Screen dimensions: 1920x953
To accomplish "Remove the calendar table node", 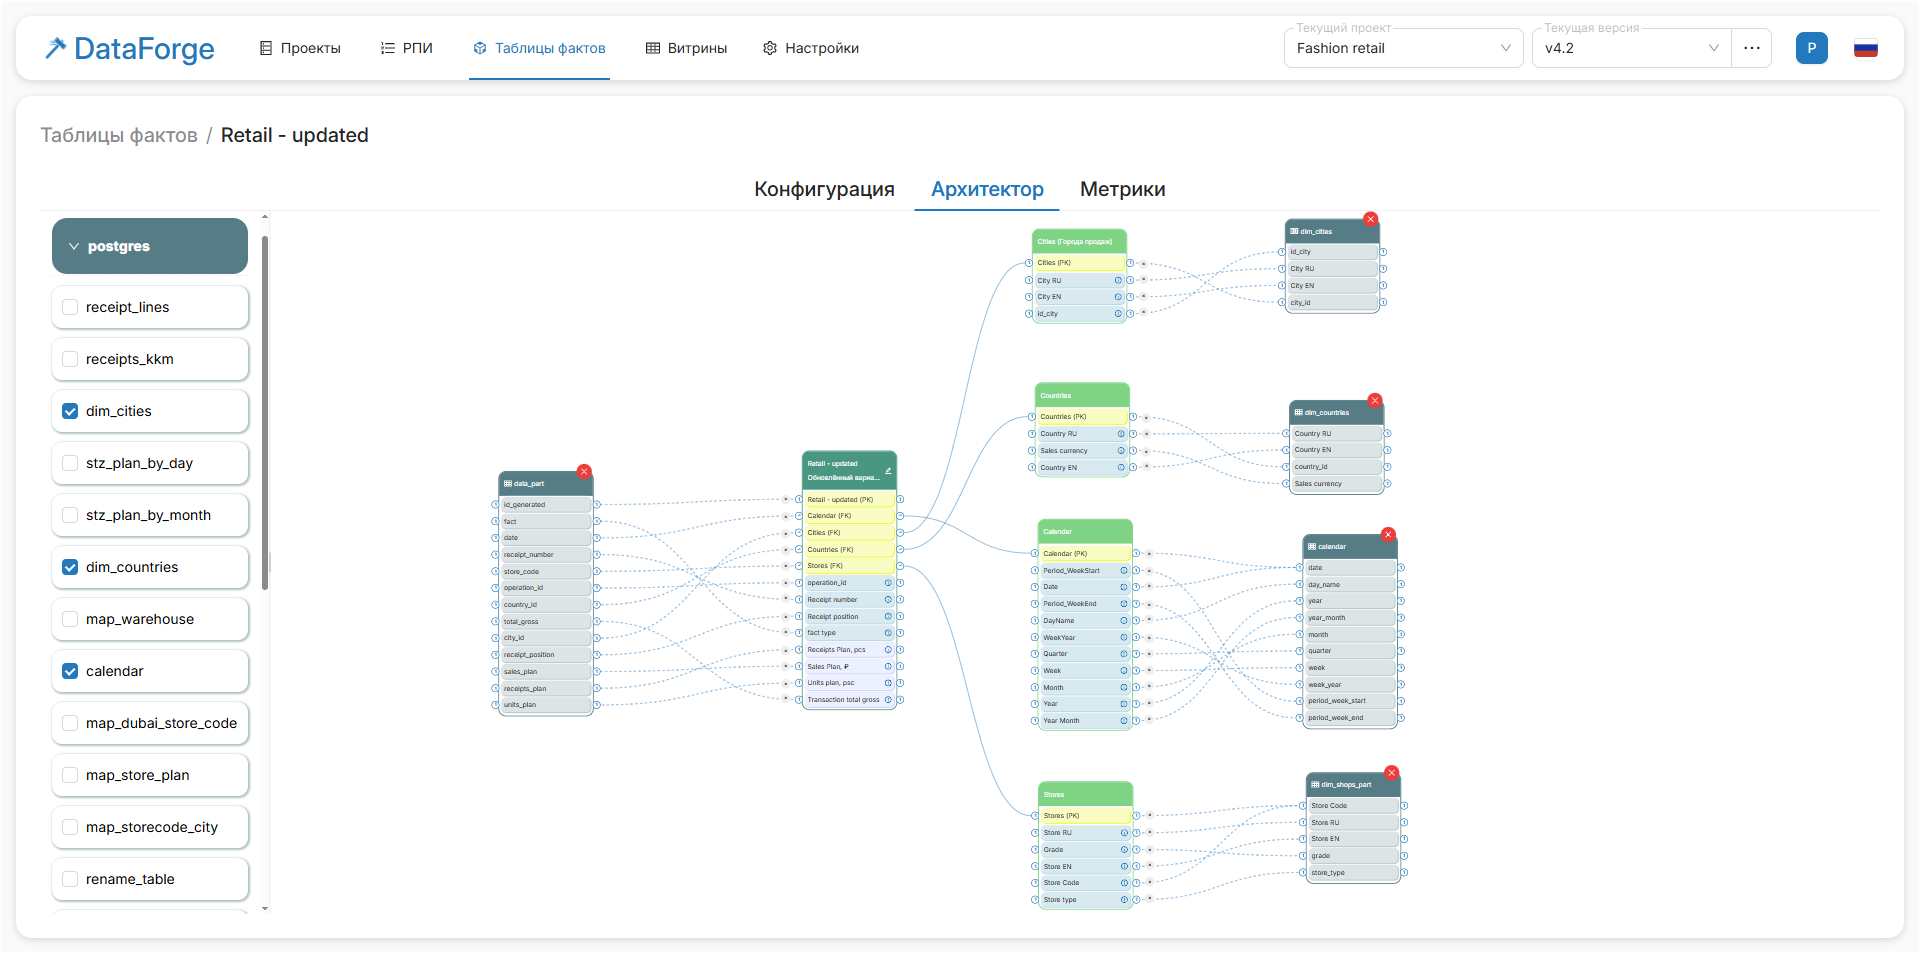I will [x=1388, y=535].
